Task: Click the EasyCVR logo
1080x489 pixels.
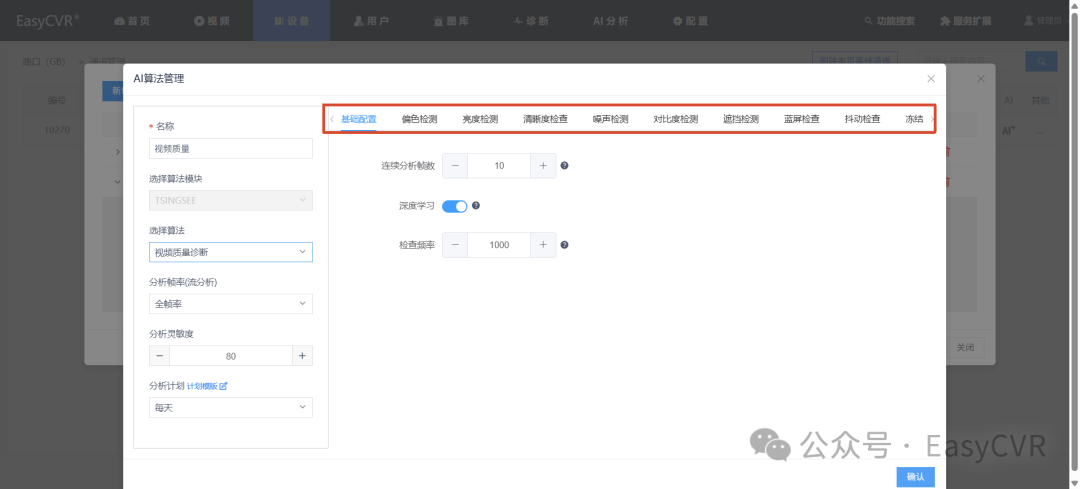Action: (48, 21)
